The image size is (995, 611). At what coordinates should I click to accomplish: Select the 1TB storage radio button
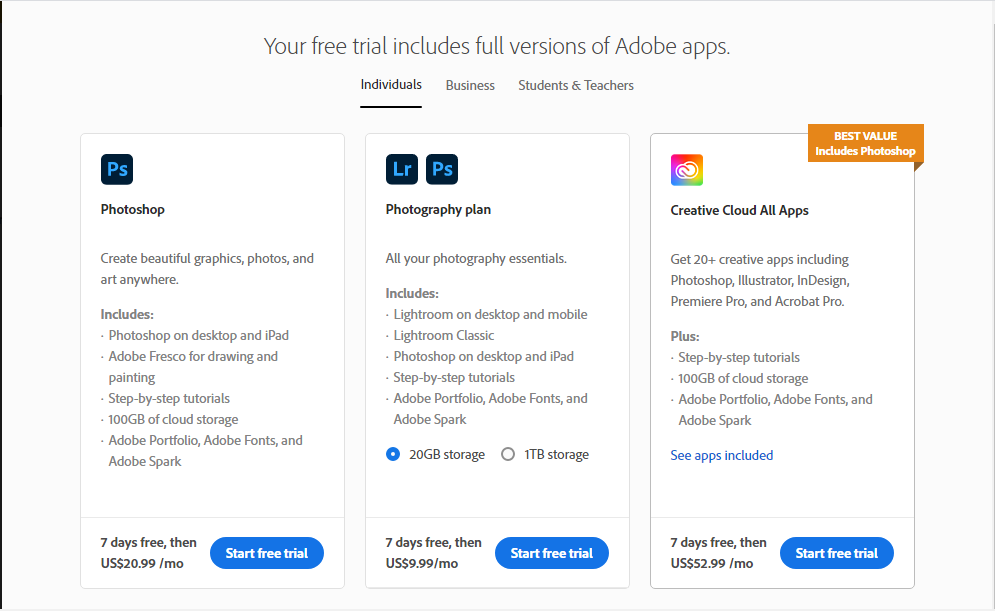click(508, 454)
